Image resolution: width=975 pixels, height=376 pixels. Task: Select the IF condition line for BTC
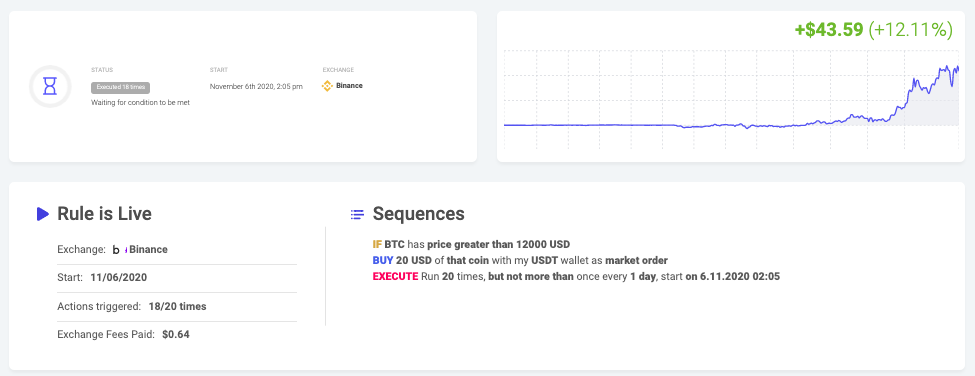471,244
